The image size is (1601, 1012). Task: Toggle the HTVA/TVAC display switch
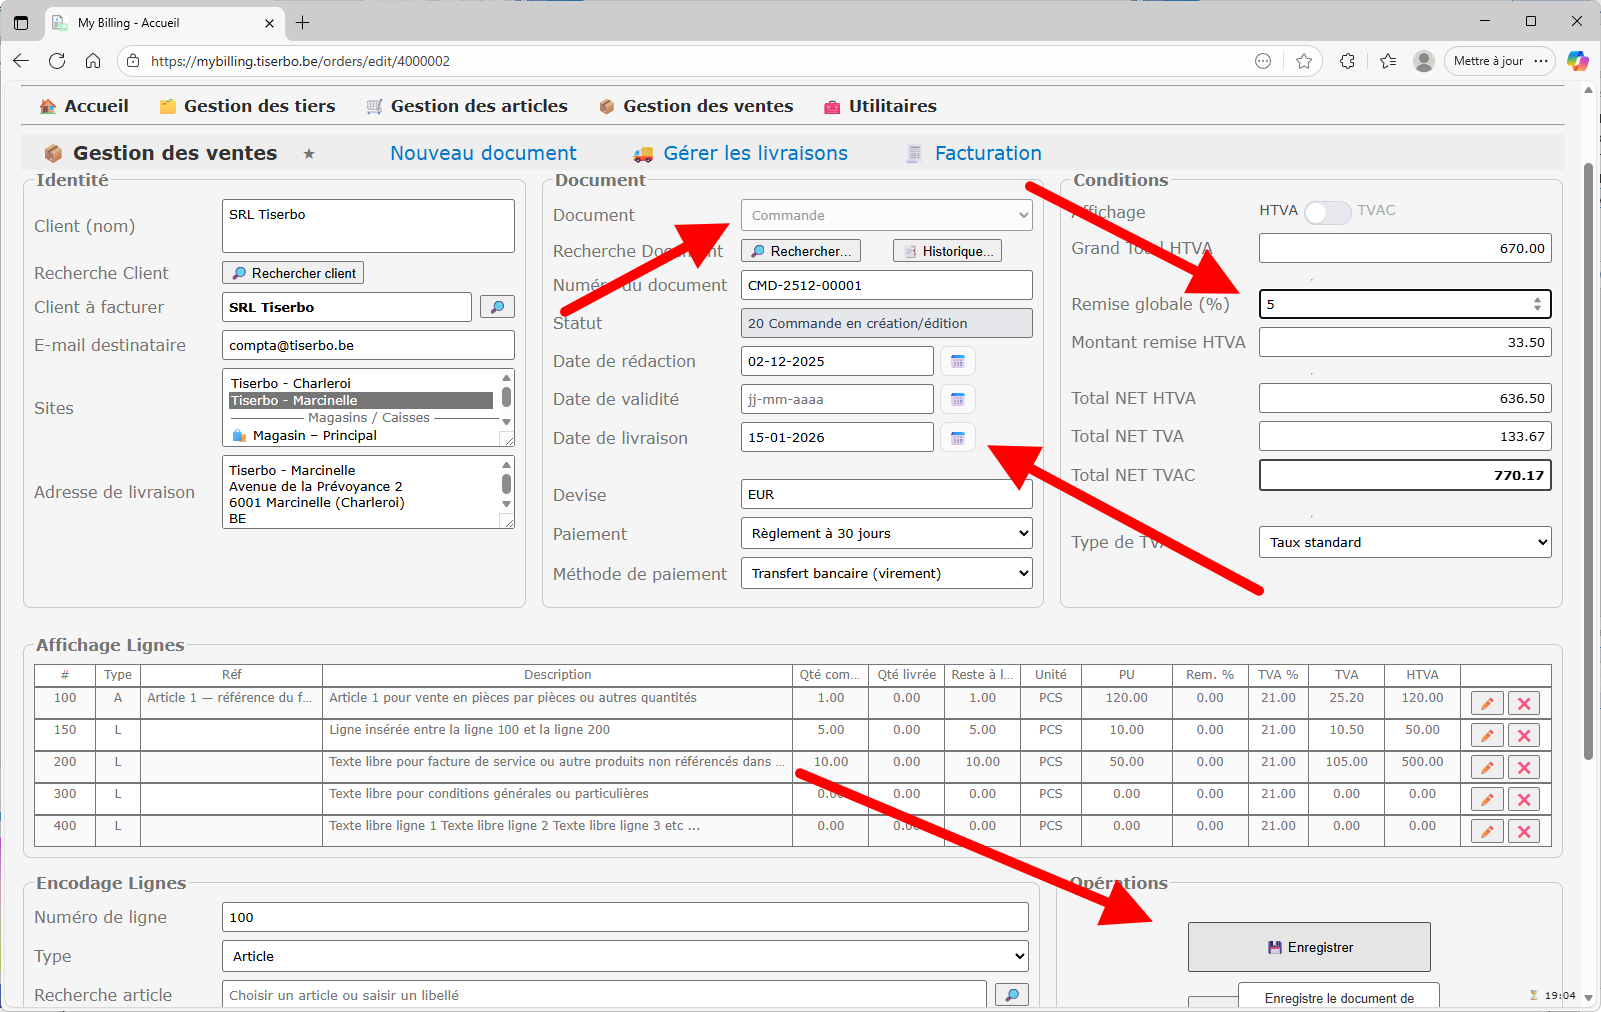pos(1327,212)
